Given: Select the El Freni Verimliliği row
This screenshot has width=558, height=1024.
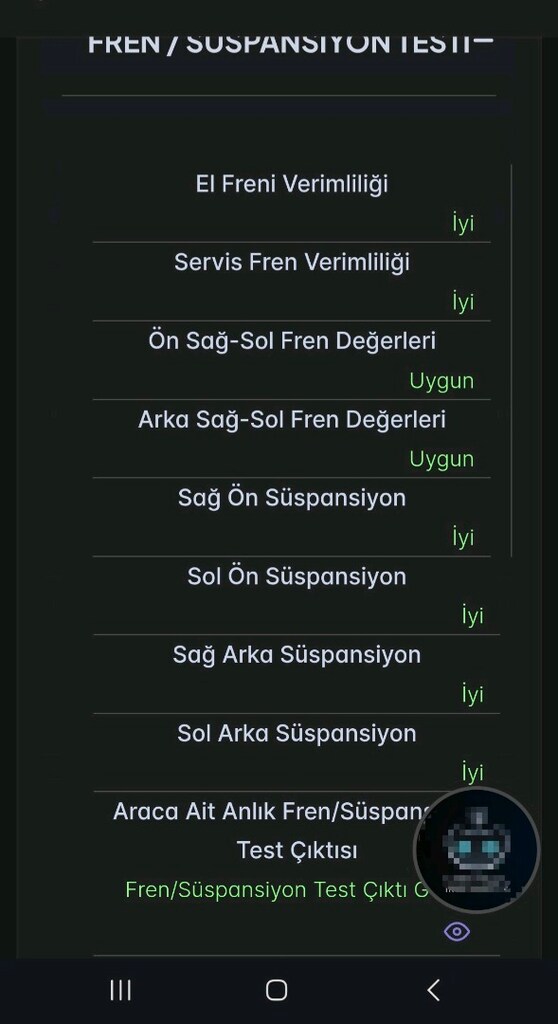Looking at the screenshot, I should [291, 203].
